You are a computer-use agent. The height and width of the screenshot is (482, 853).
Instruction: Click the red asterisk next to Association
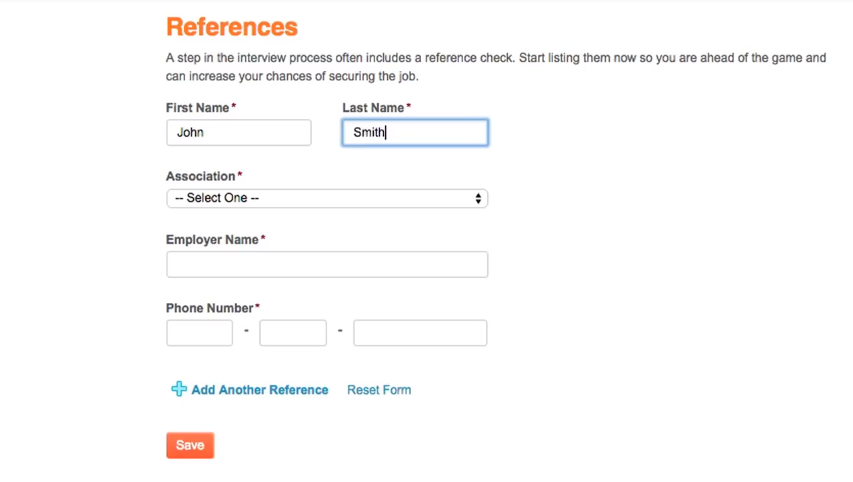[240, 175]
